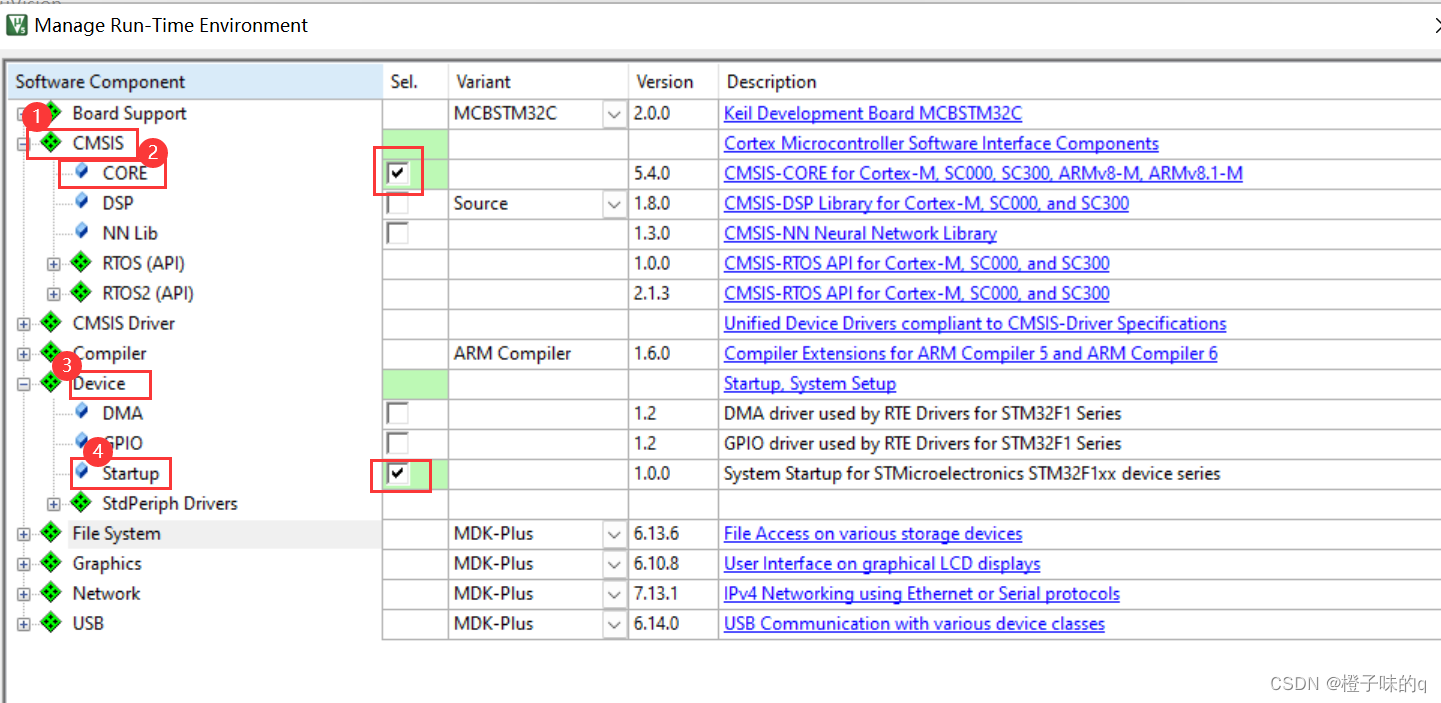Click the ARM Compiler variant cell
The width and height of the screenshot is (1441, 703).
click(538, 354)
